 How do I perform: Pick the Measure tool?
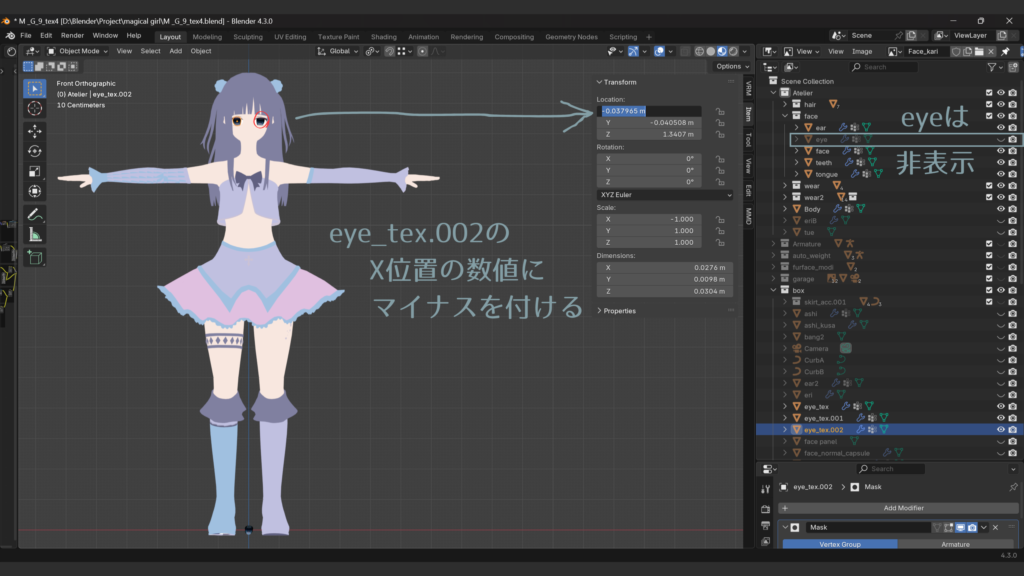click(x=35, y=235)
